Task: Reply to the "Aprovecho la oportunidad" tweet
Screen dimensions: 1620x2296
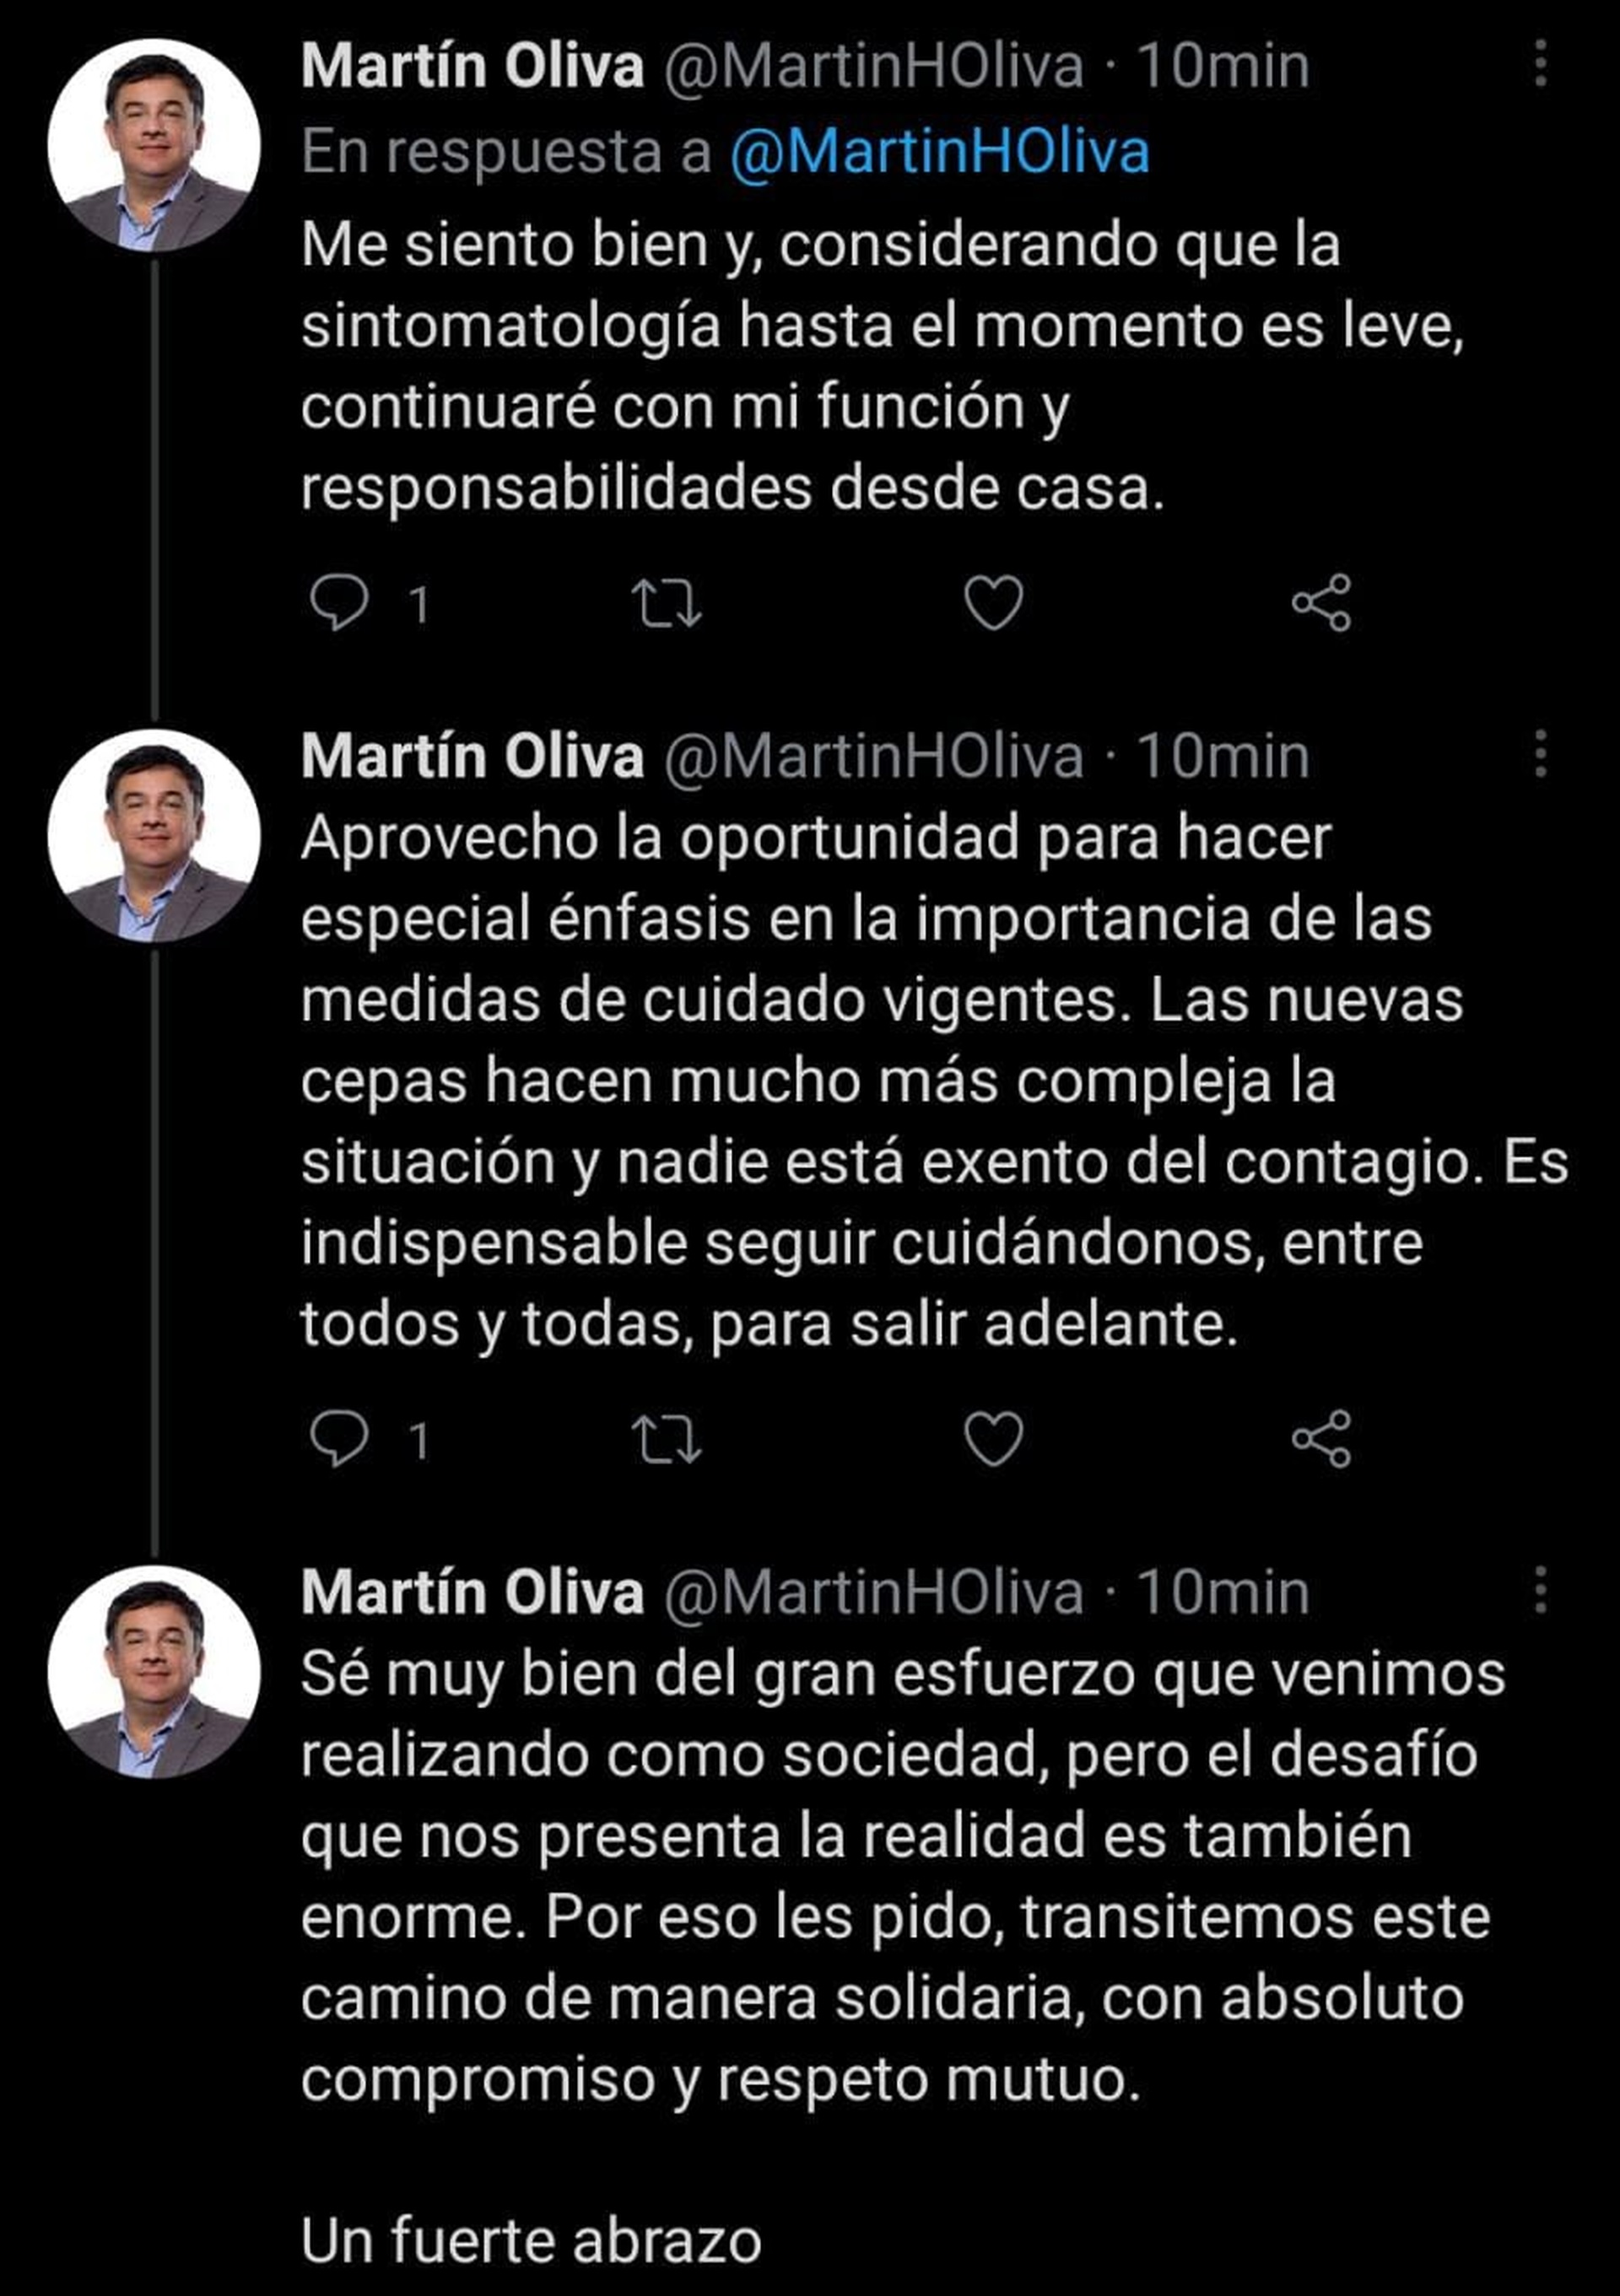Action: [x=339, y=1439]
